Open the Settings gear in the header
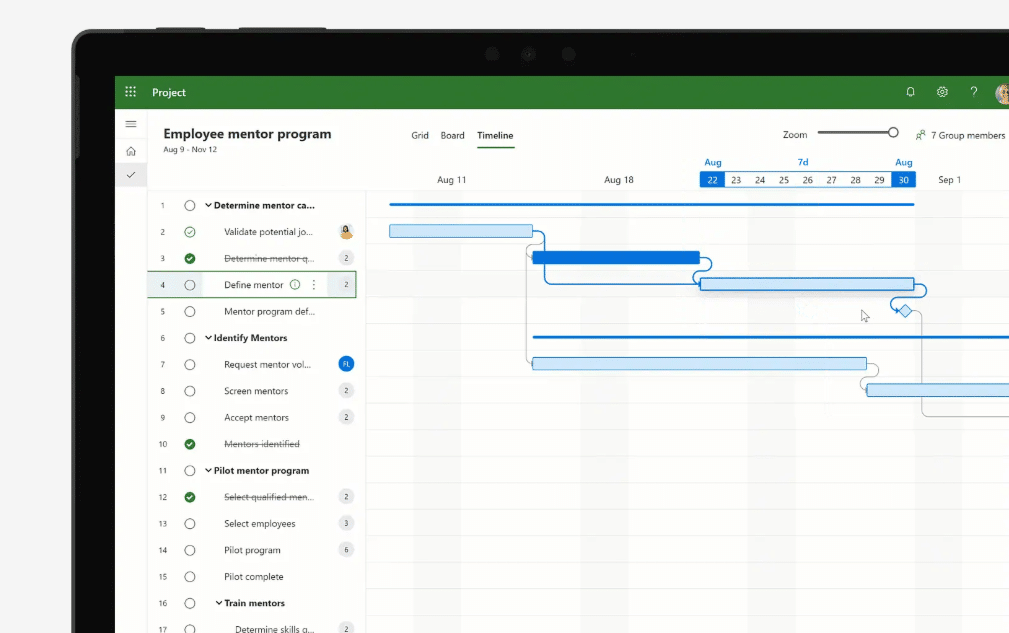The width and height of the screenshot is (1009, 633). pyautogui.click(x=941, y=91)
